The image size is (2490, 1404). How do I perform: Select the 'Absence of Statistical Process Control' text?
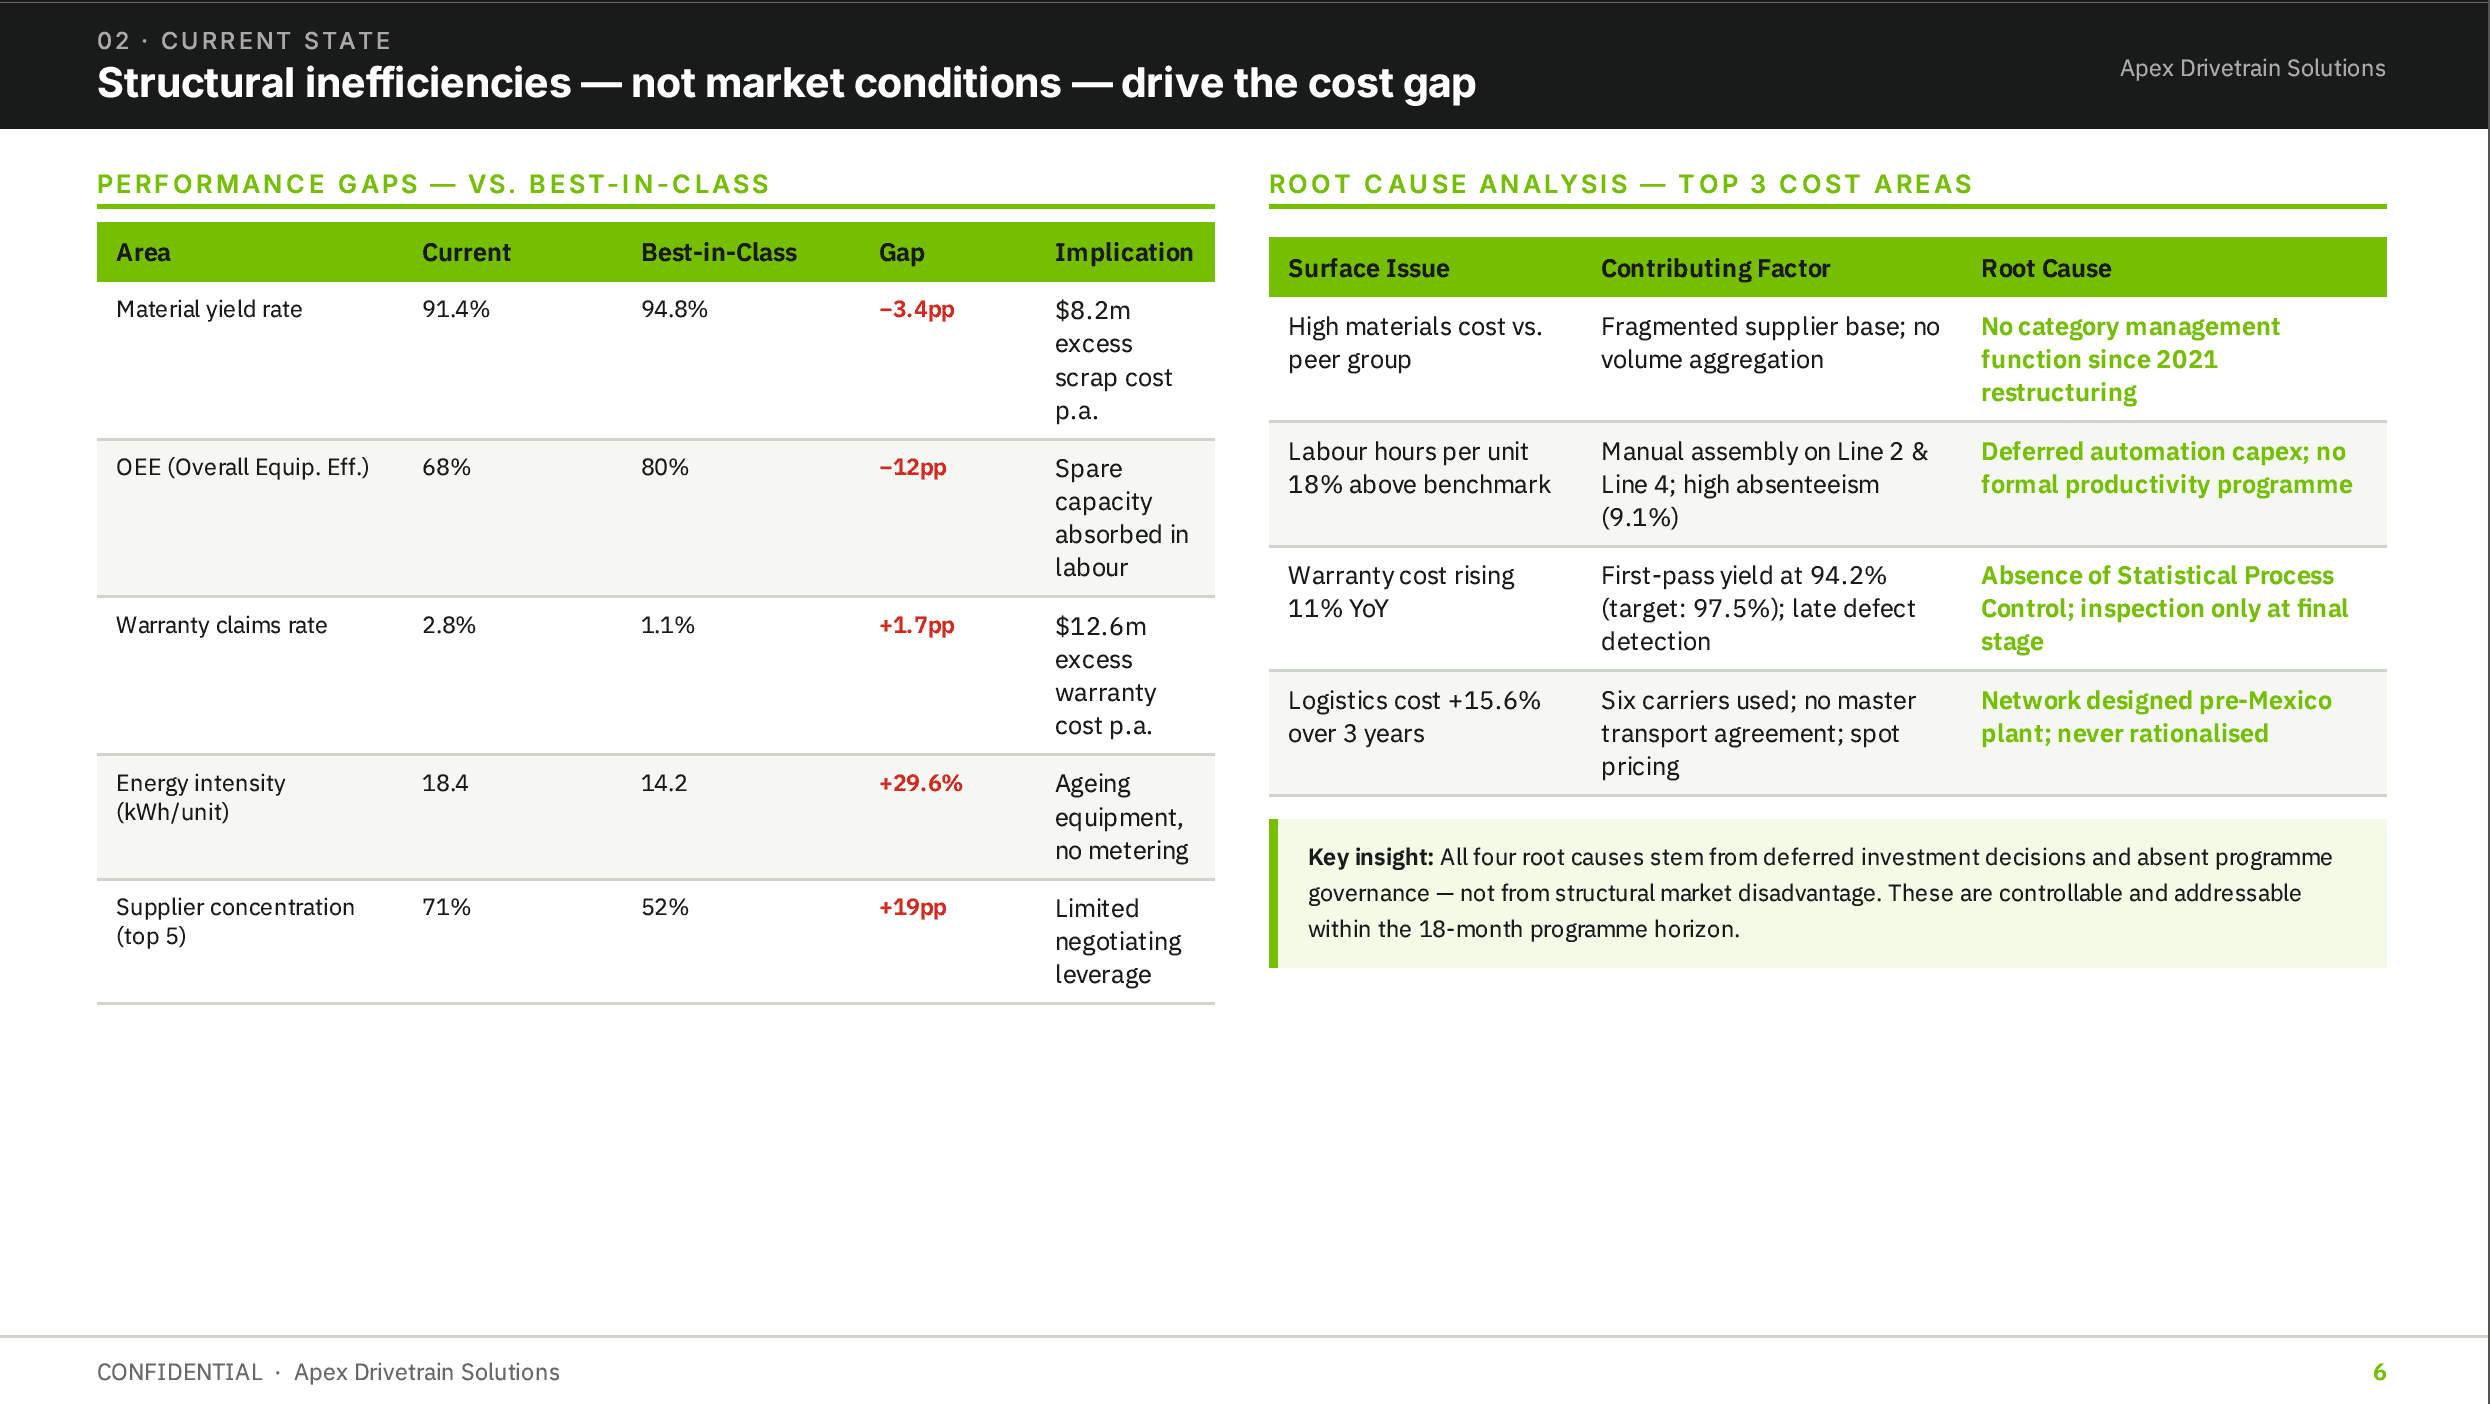click(2164, 608)
